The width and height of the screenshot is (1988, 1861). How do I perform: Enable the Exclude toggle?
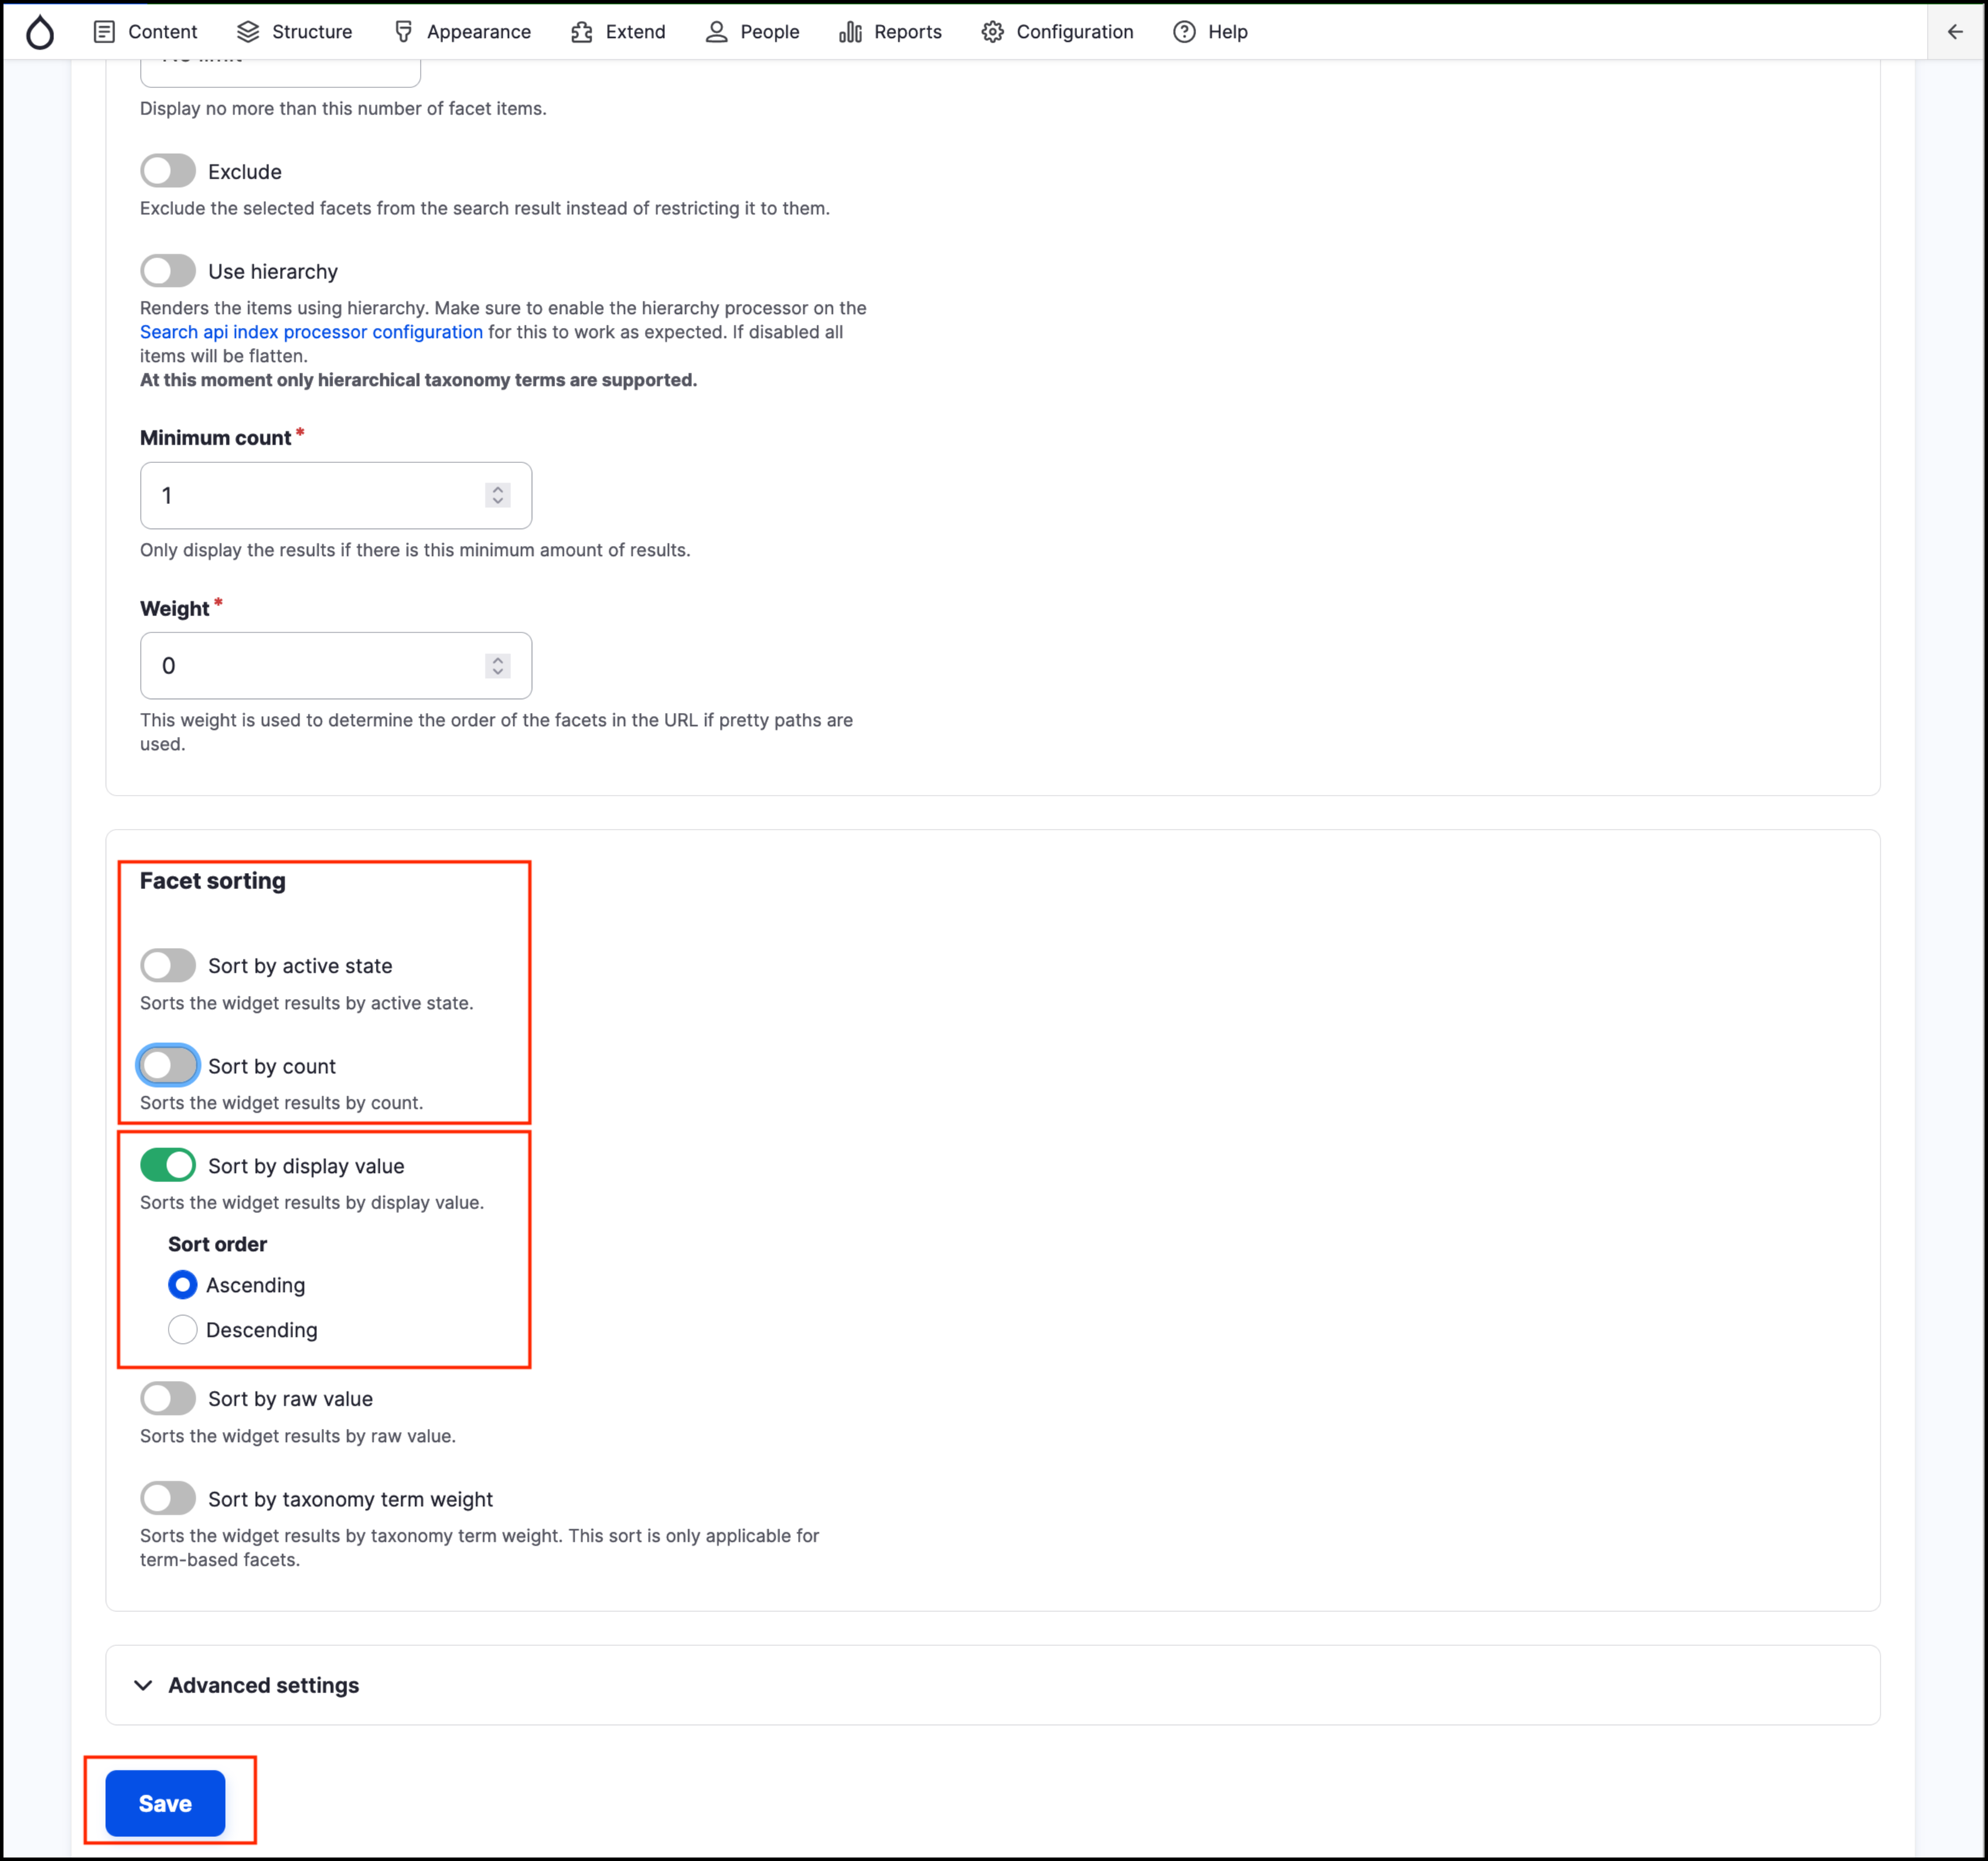(167, 170)
